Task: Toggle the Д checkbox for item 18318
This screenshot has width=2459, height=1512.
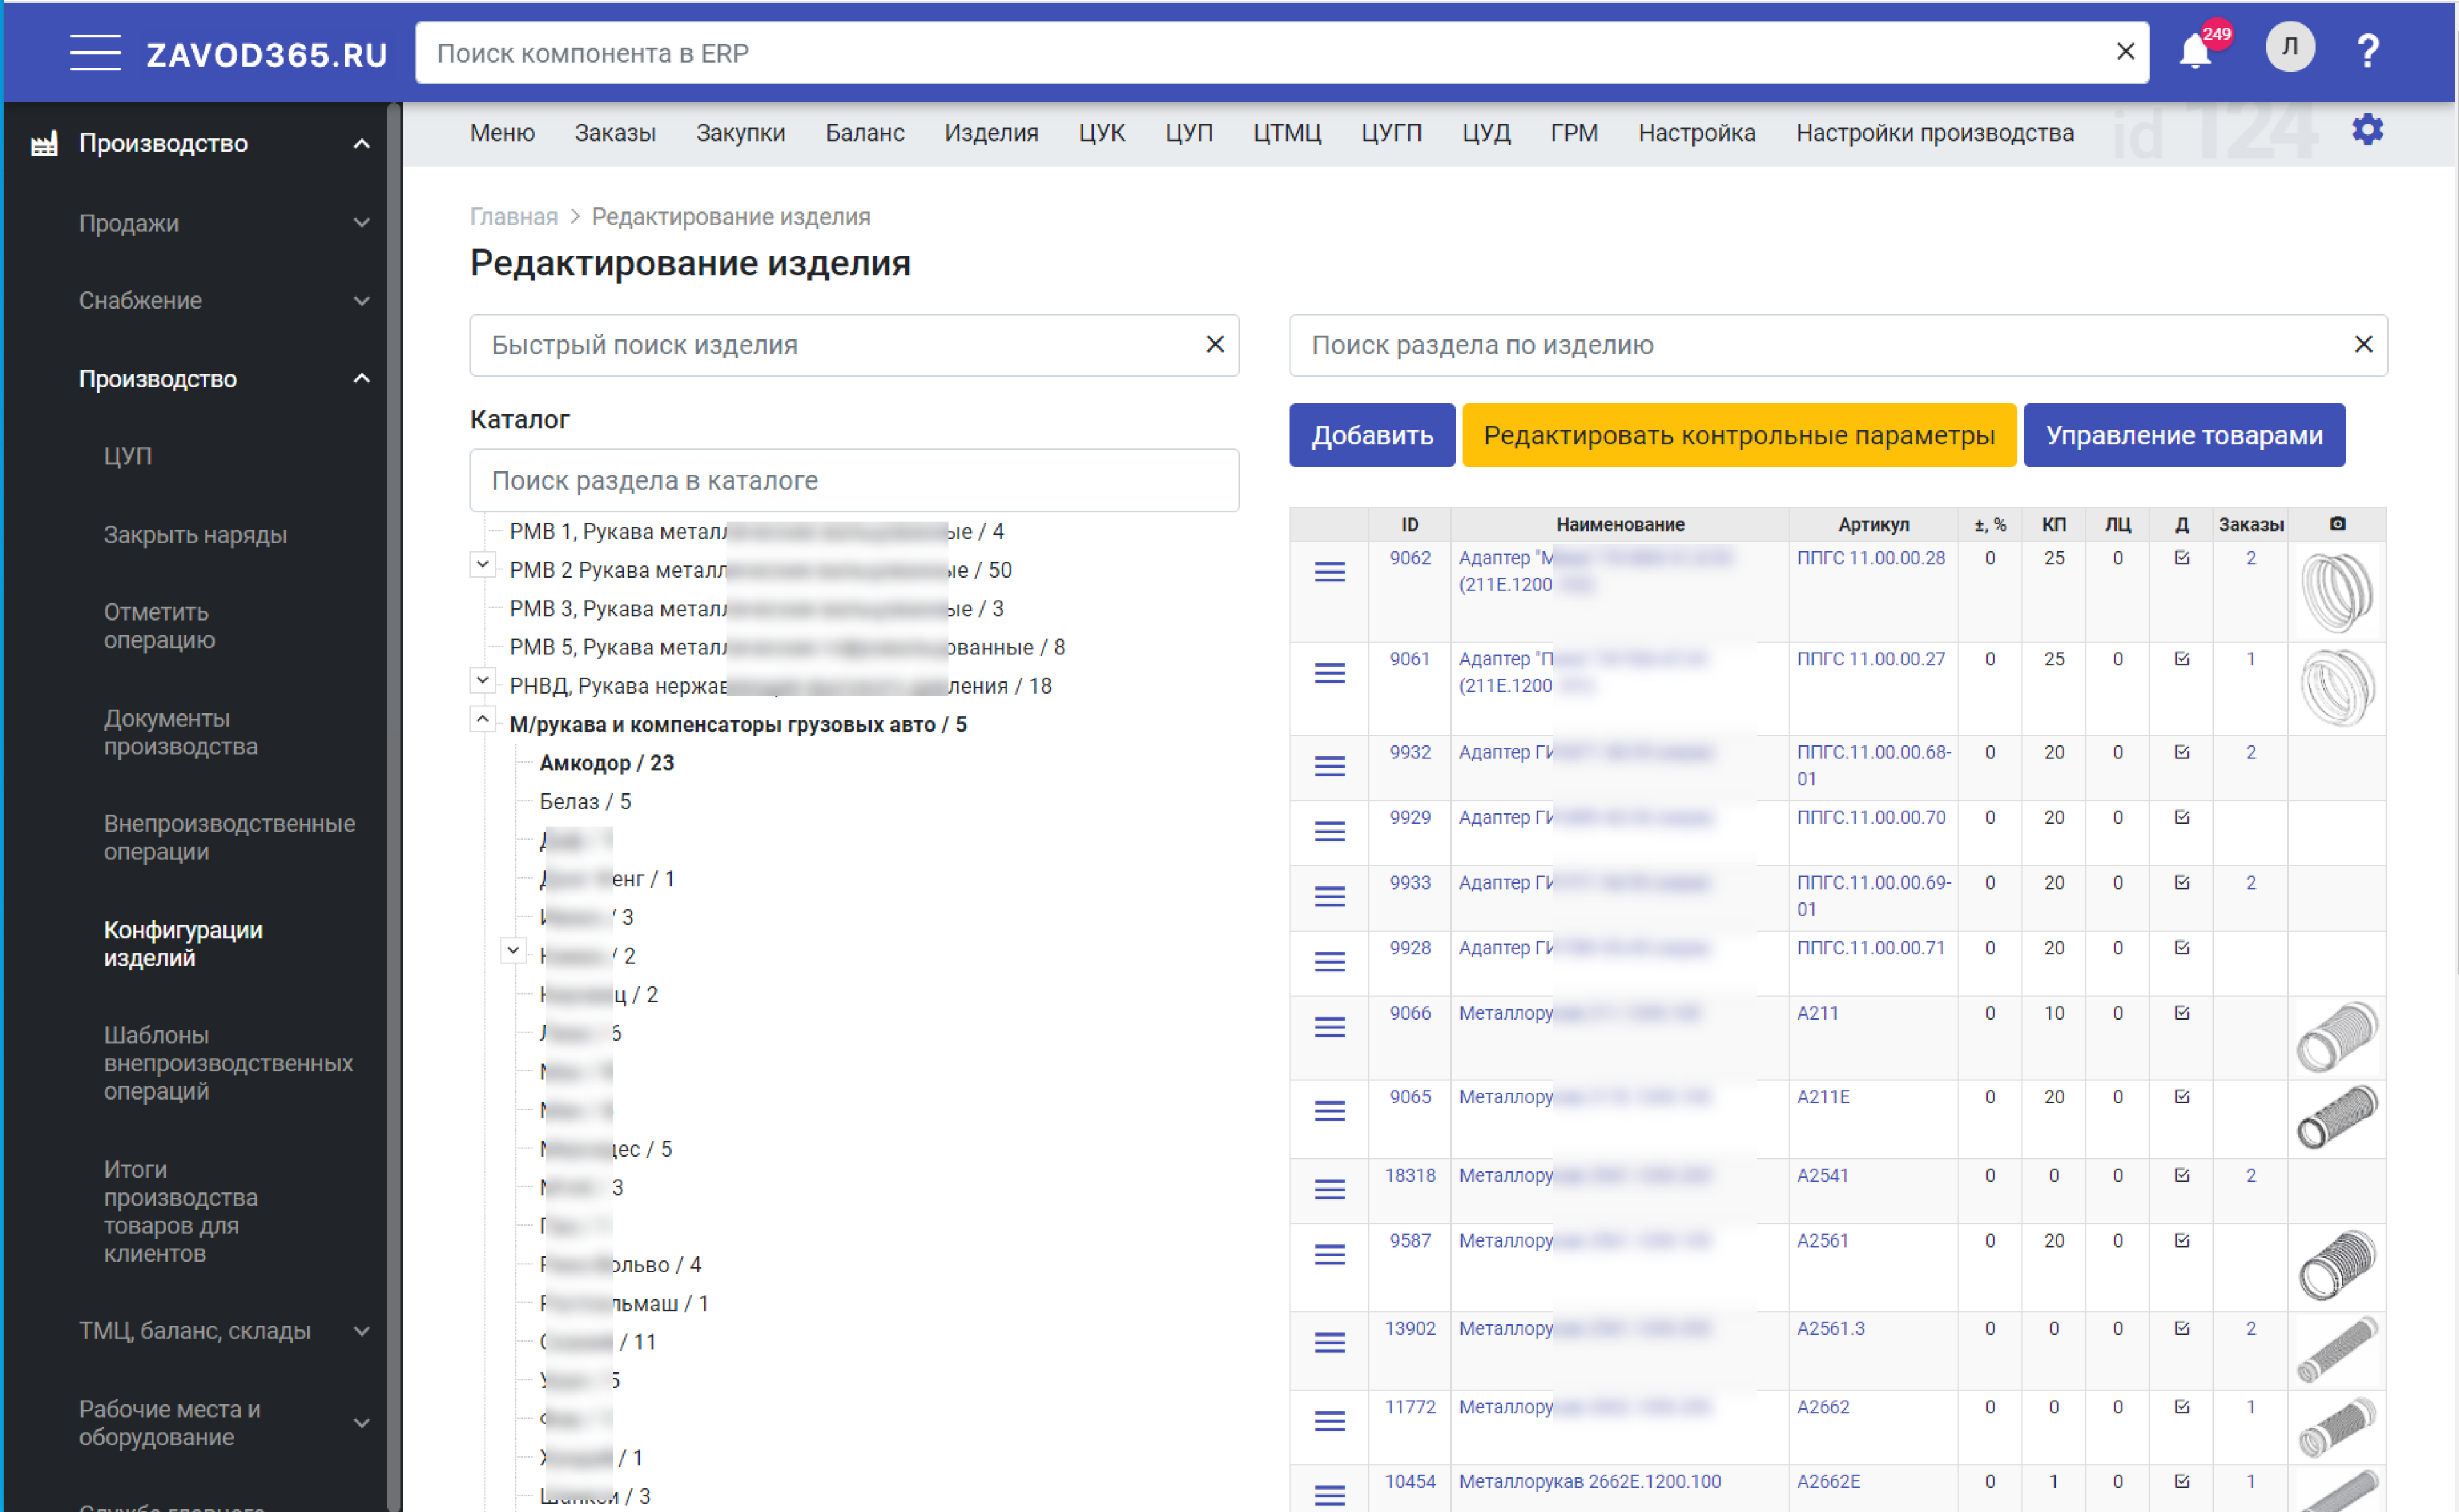Action: tap(2182, 1175)
